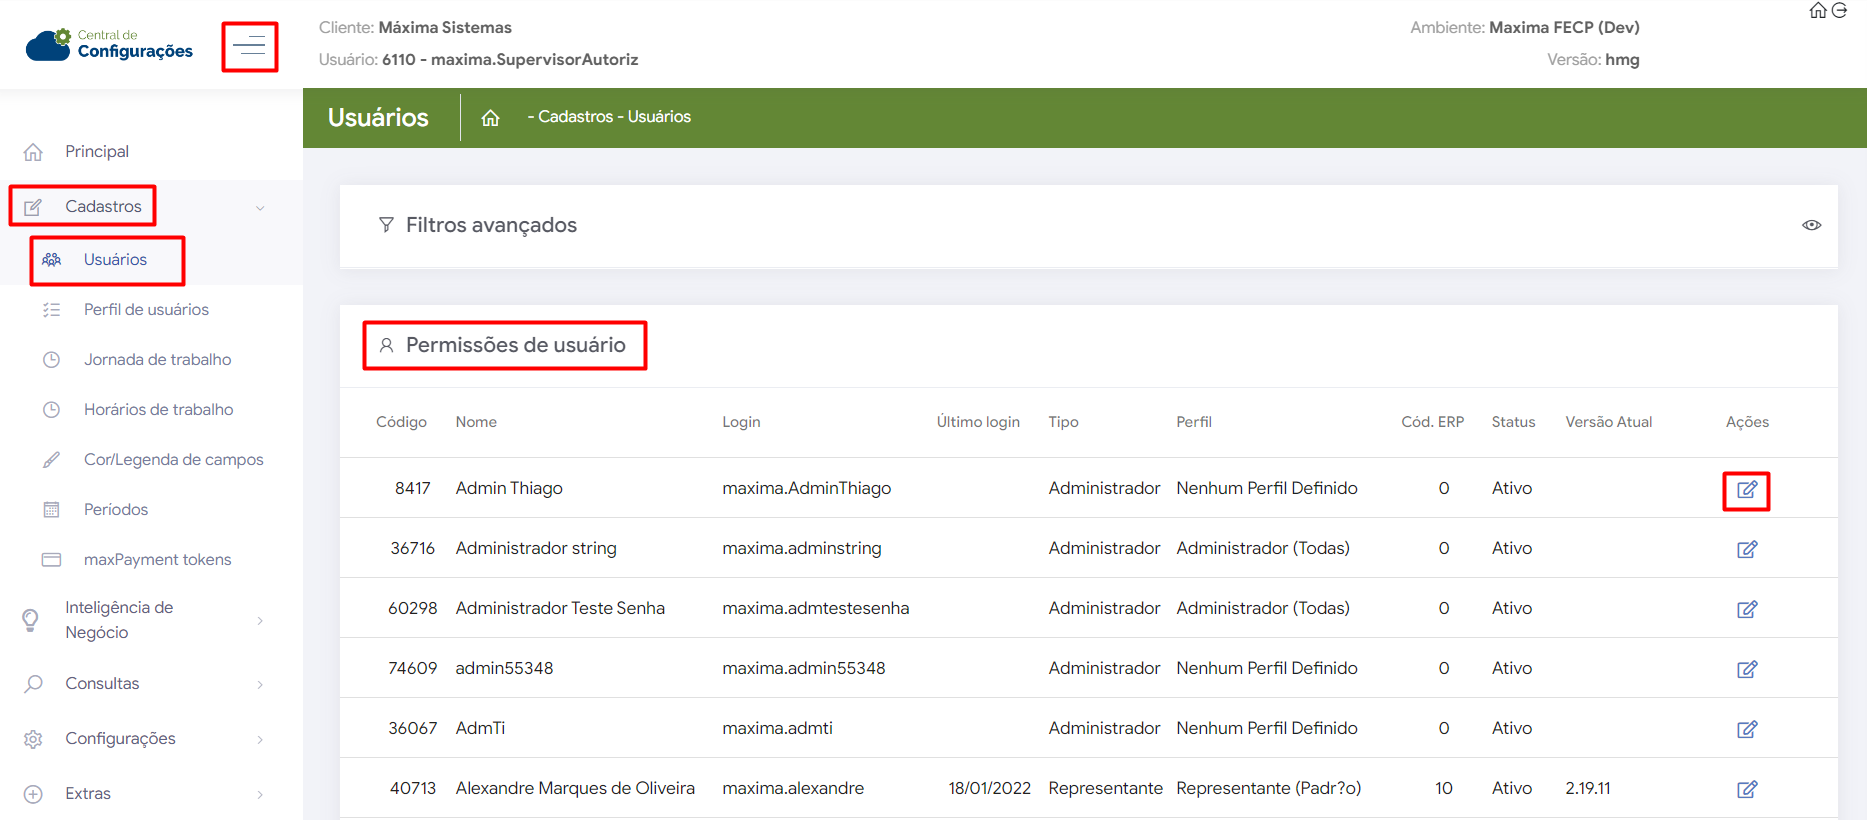The image size is (1867, 820).
Task: Collapse the Cadastros menu section
Action: [x=259, y=208]
